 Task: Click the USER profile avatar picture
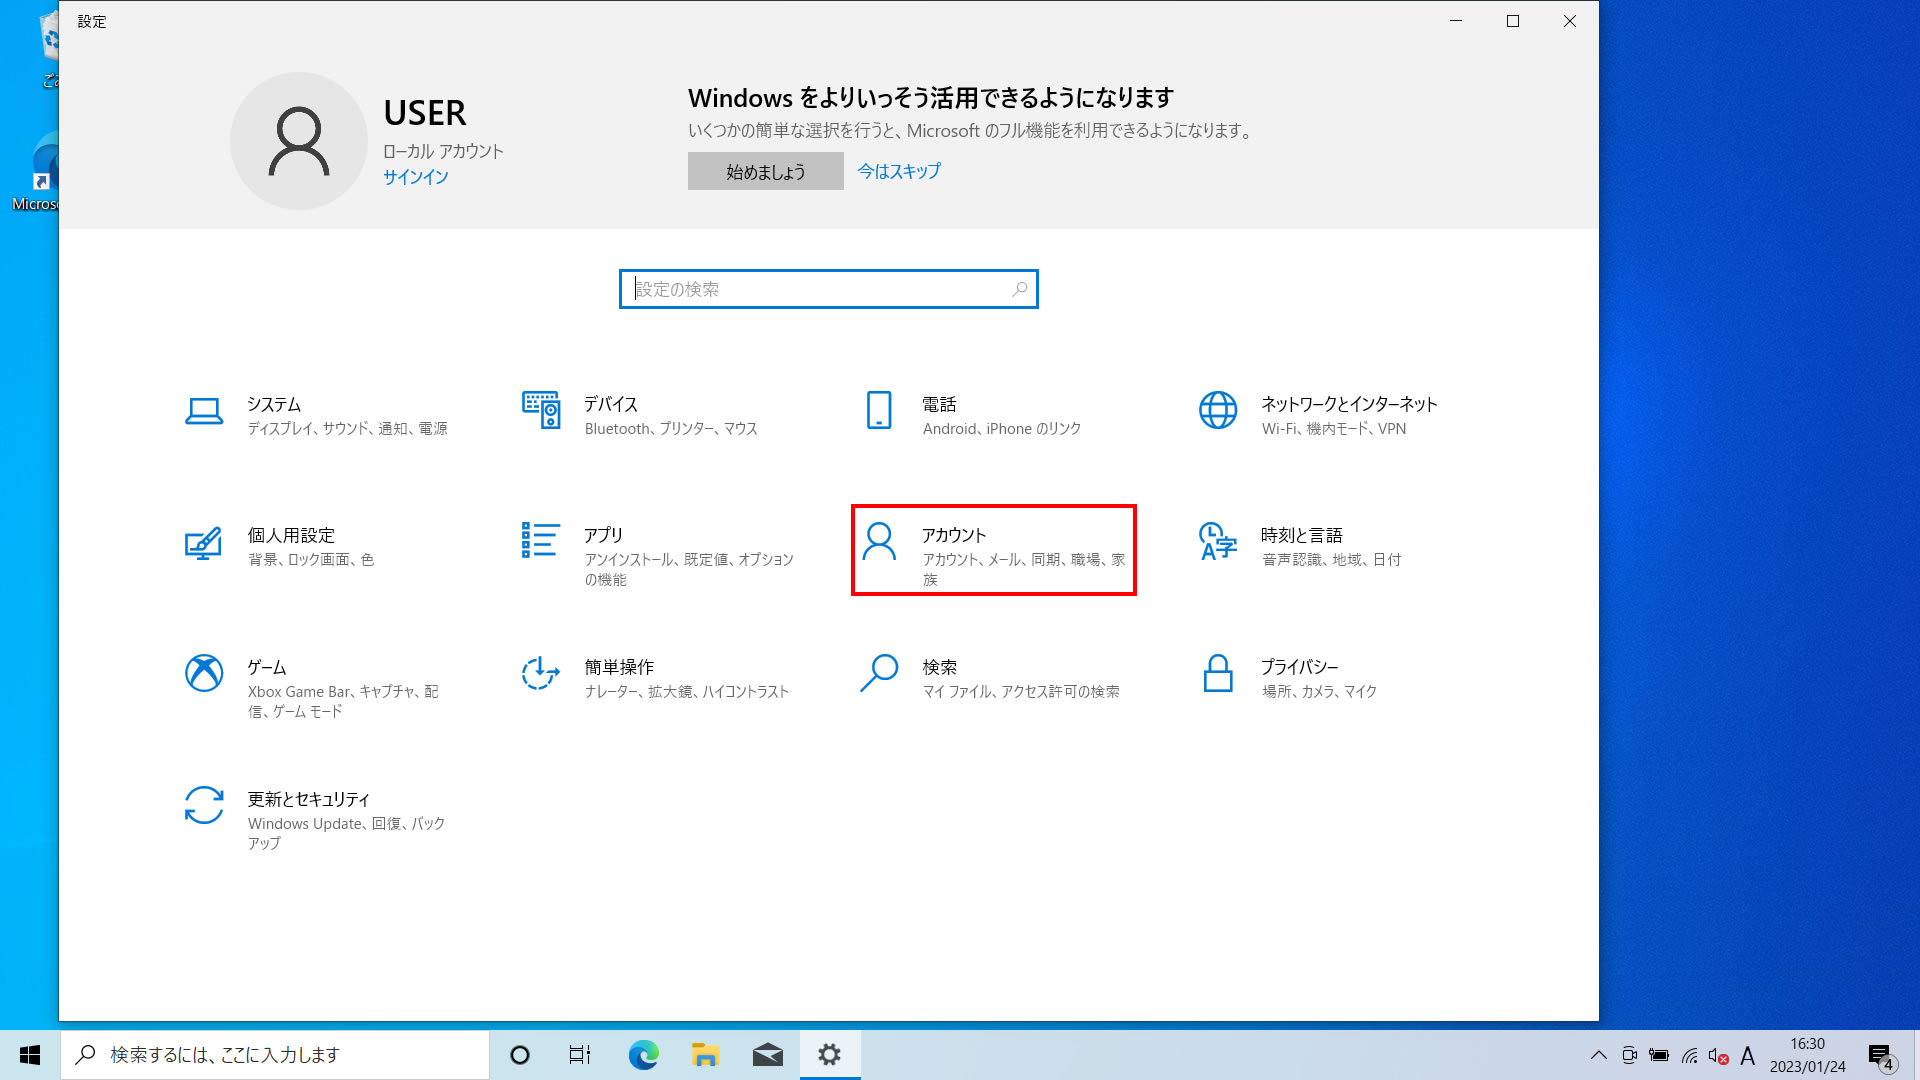[299, 141]
